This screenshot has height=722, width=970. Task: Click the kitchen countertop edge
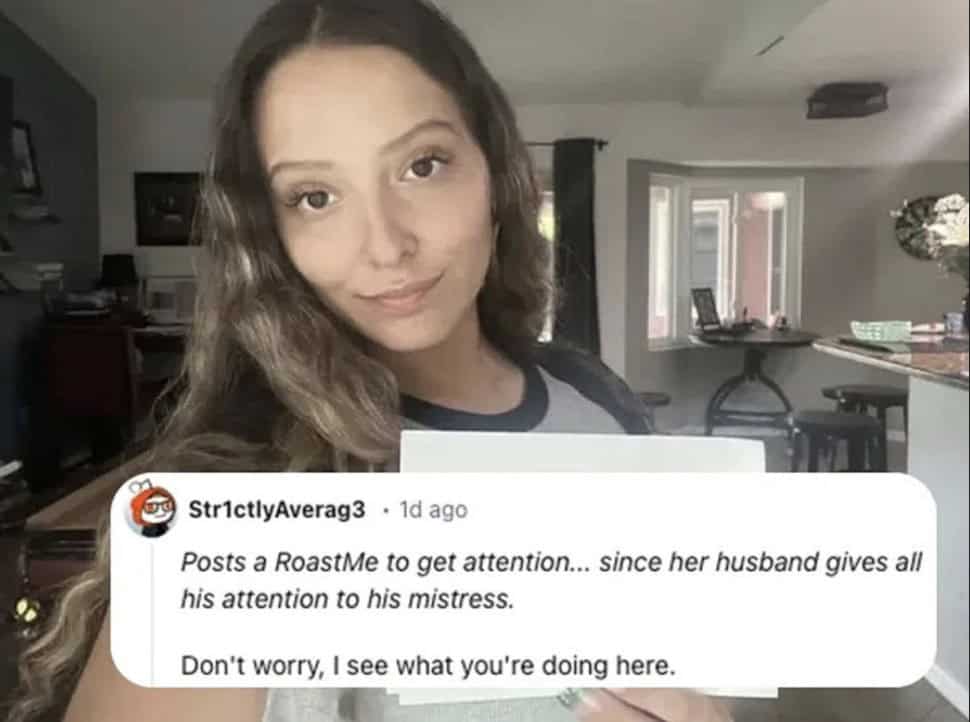click(891, 364)
